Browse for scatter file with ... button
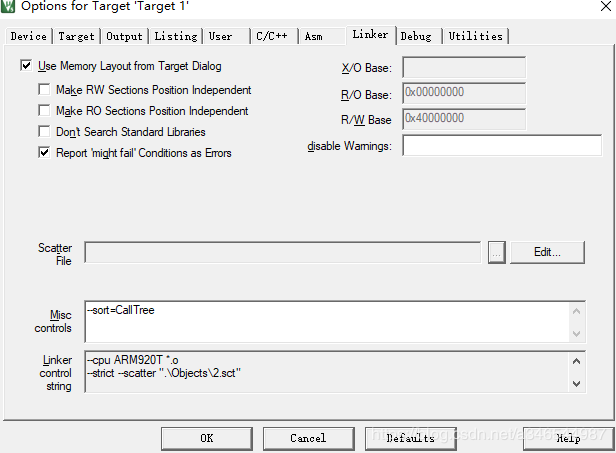Image resolution: width=616 pixels, height=453 pixels. [x=497, y=252]
